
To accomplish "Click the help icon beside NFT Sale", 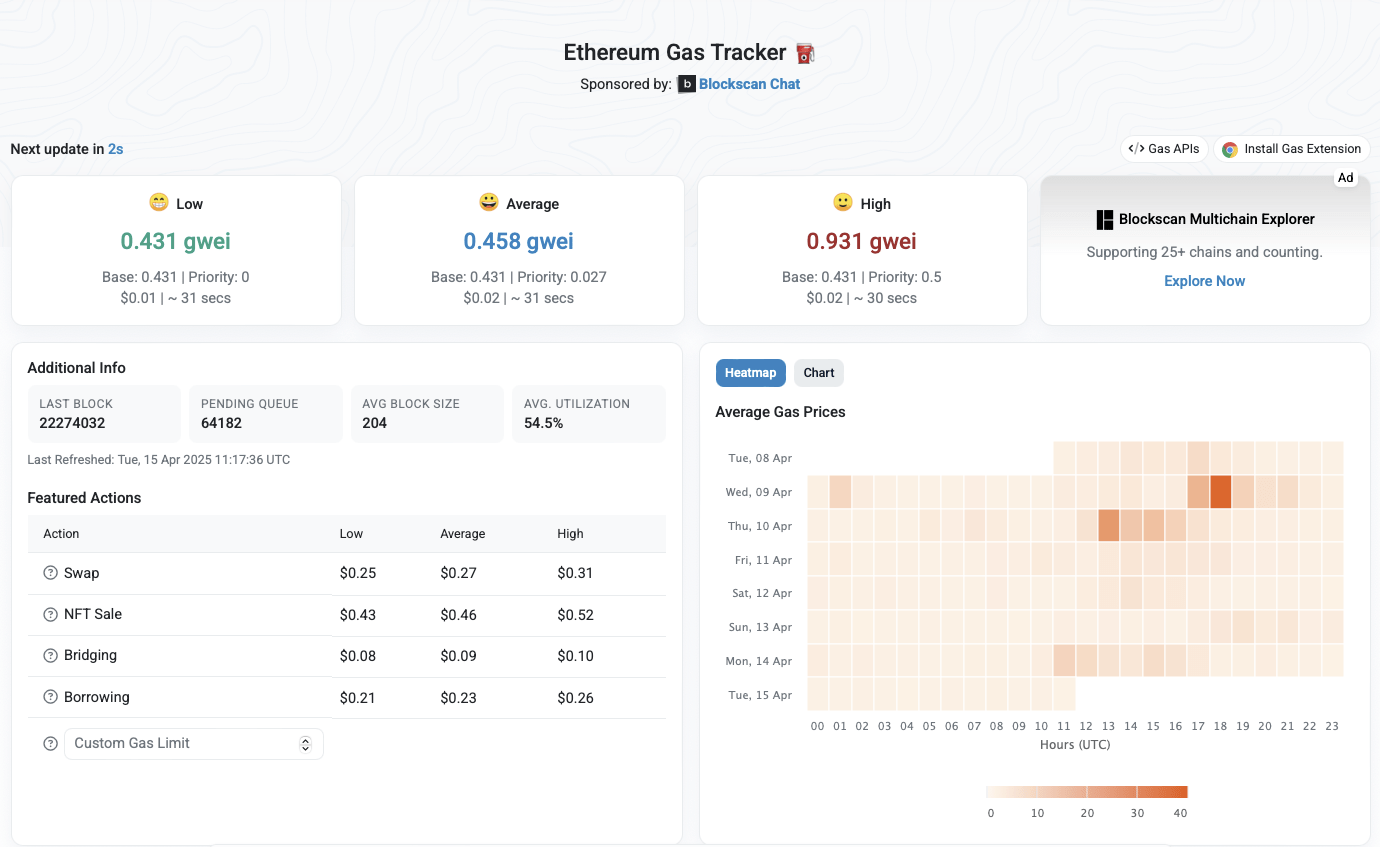I will pos(50,614).
